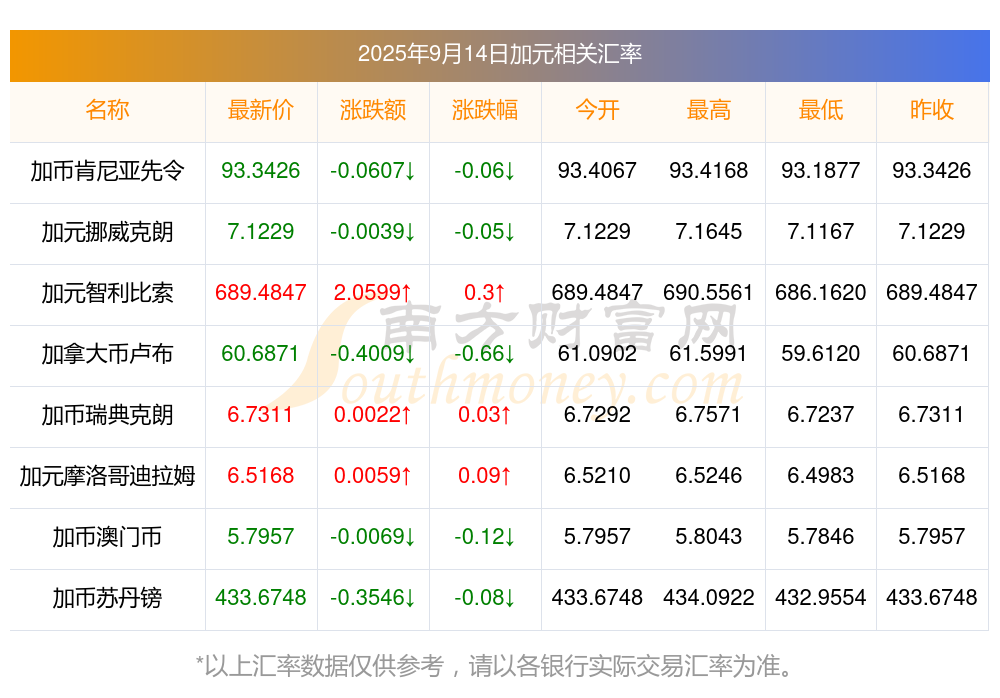Click change amount -0.3546↓

[373, 598]
